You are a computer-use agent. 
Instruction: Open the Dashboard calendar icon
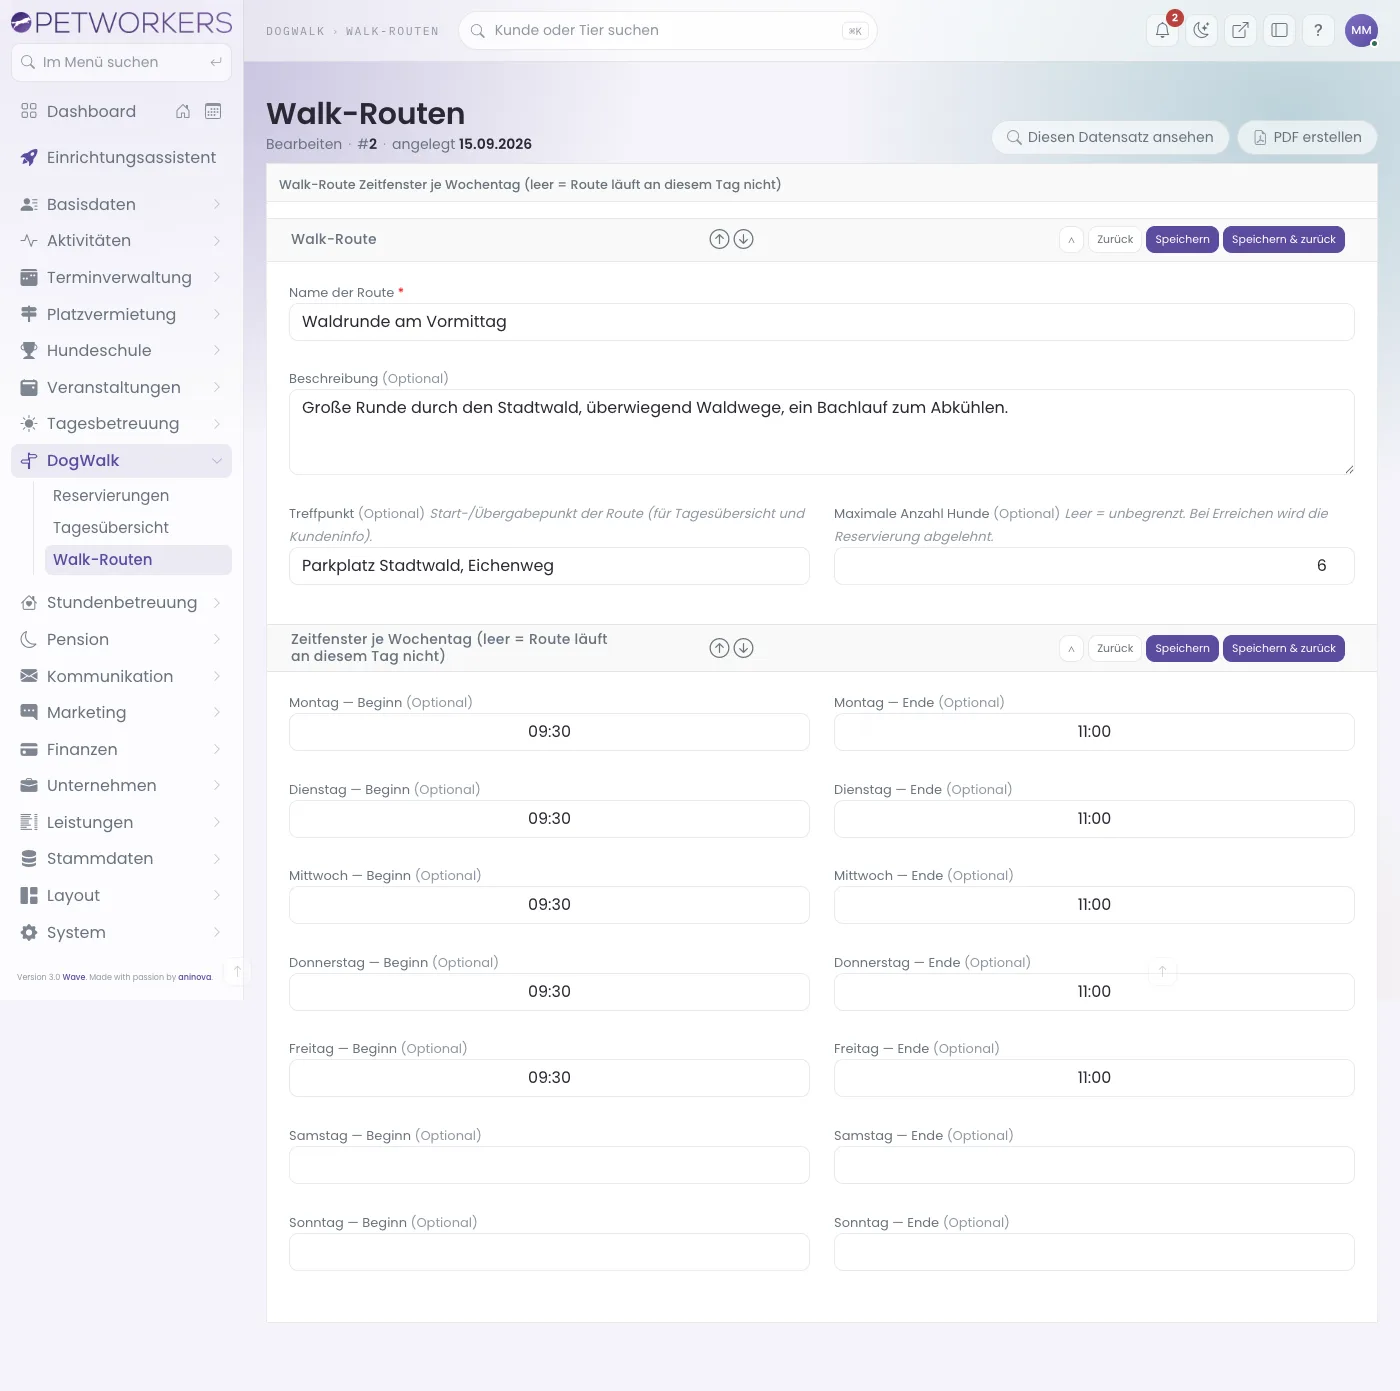[213, 111]
